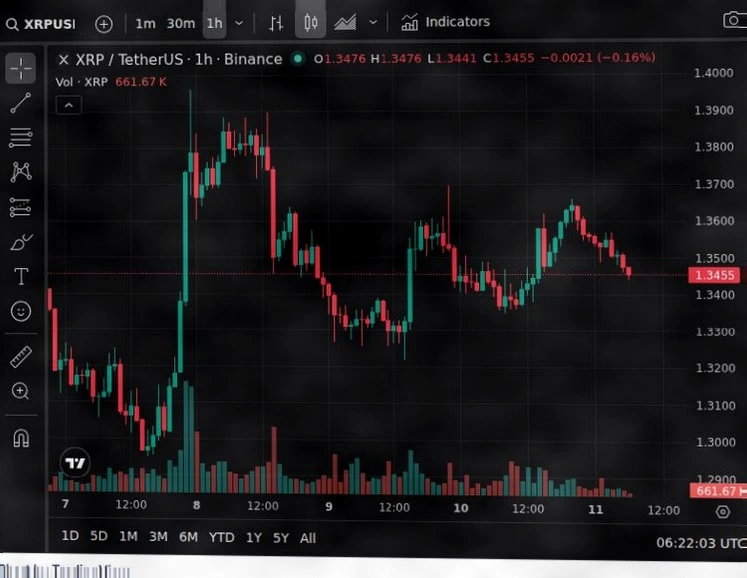Viewport: 747px width, 578px height.
Task: Select the 1h interval
Action: coord(214,23)
